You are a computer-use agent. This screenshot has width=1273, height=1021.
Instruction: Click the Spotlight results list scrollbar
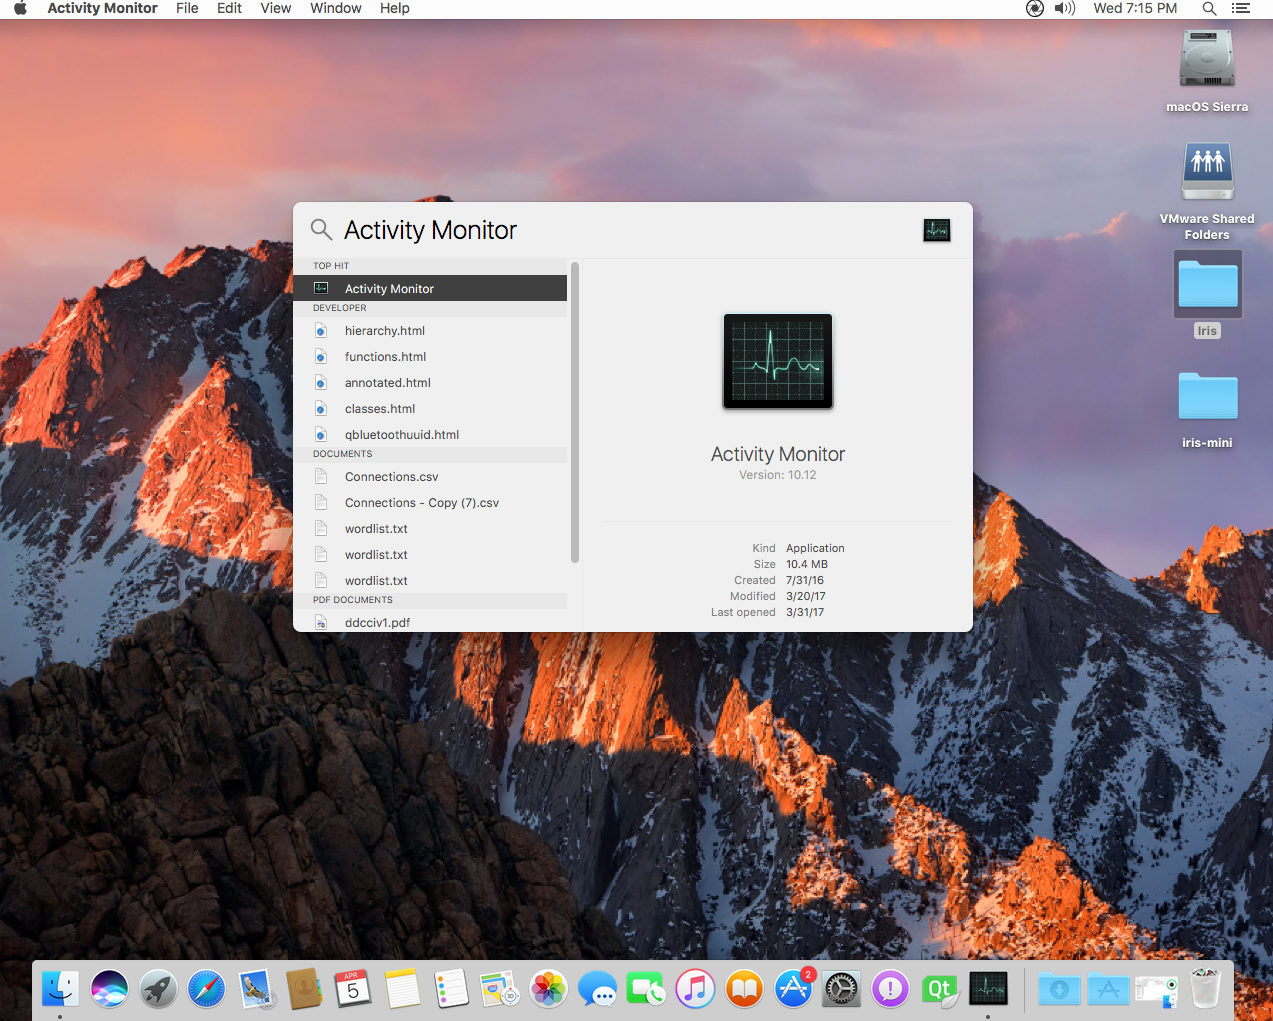pos(575,412)
